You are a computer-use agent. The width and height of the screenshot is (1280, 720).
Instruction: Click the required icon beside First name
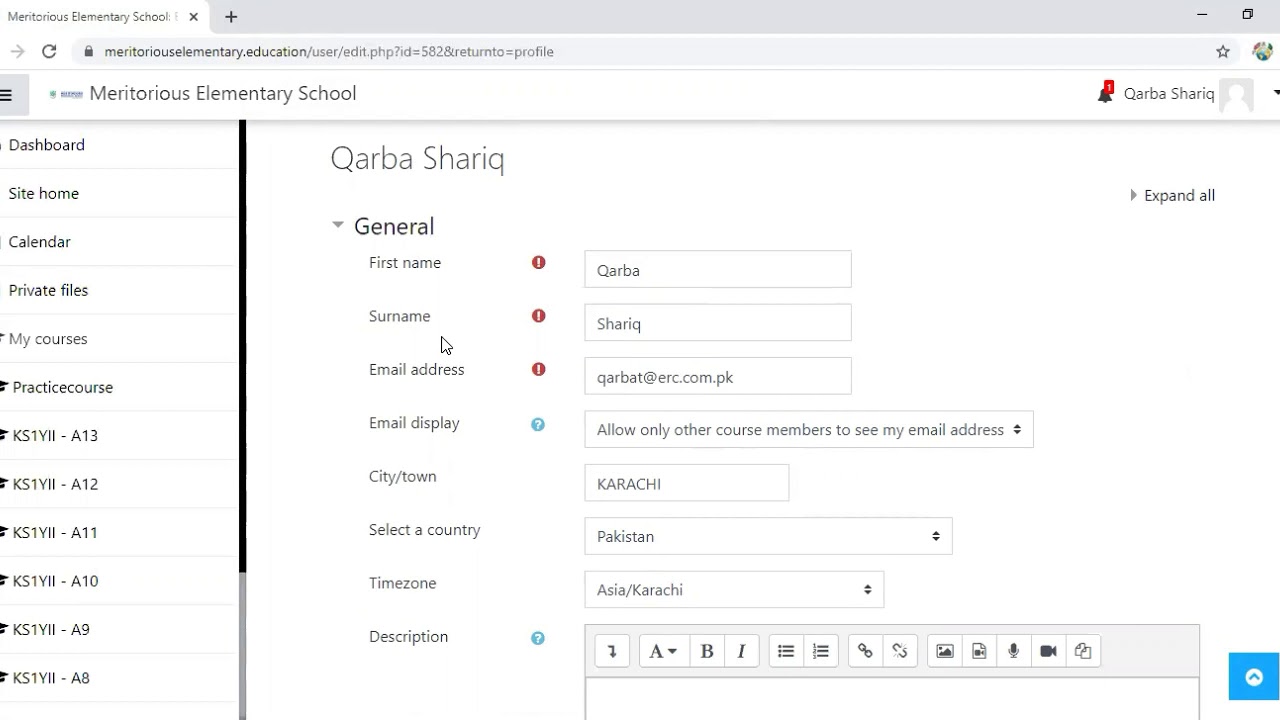pyautogui.click(x=539, y=262)
